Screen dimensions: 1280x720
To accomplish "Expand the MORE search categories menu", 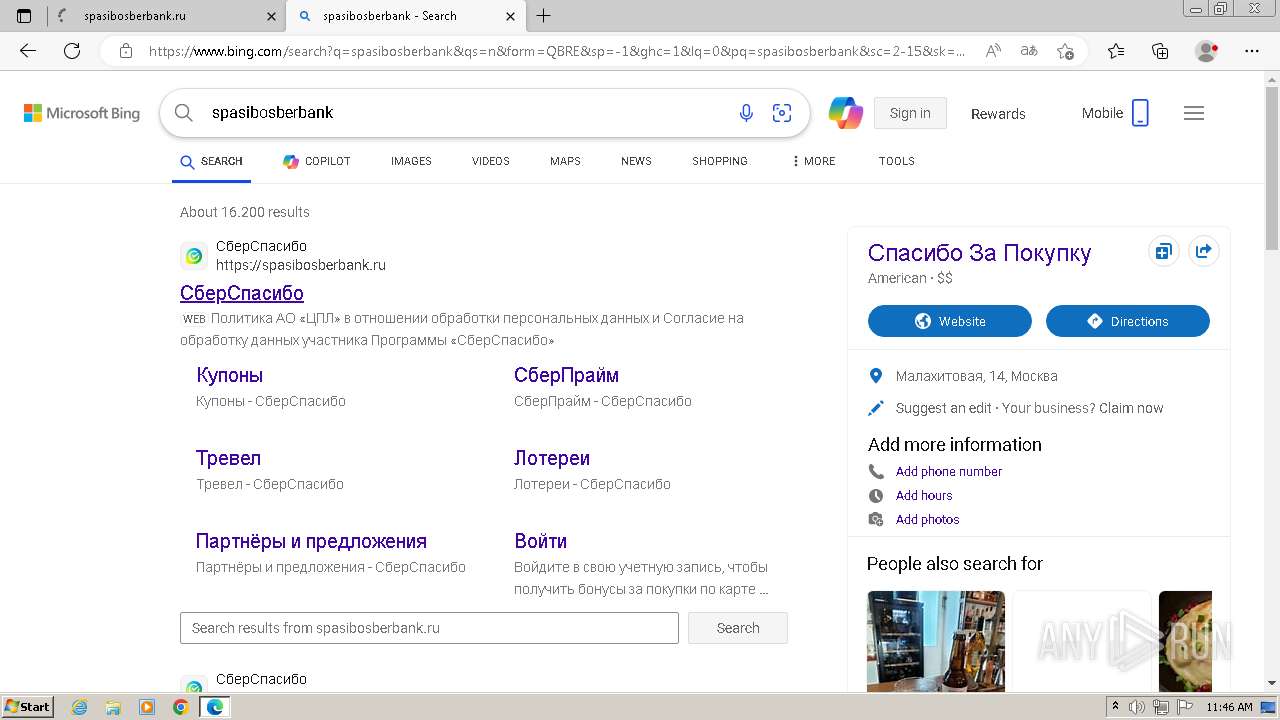I will point(813,161).
